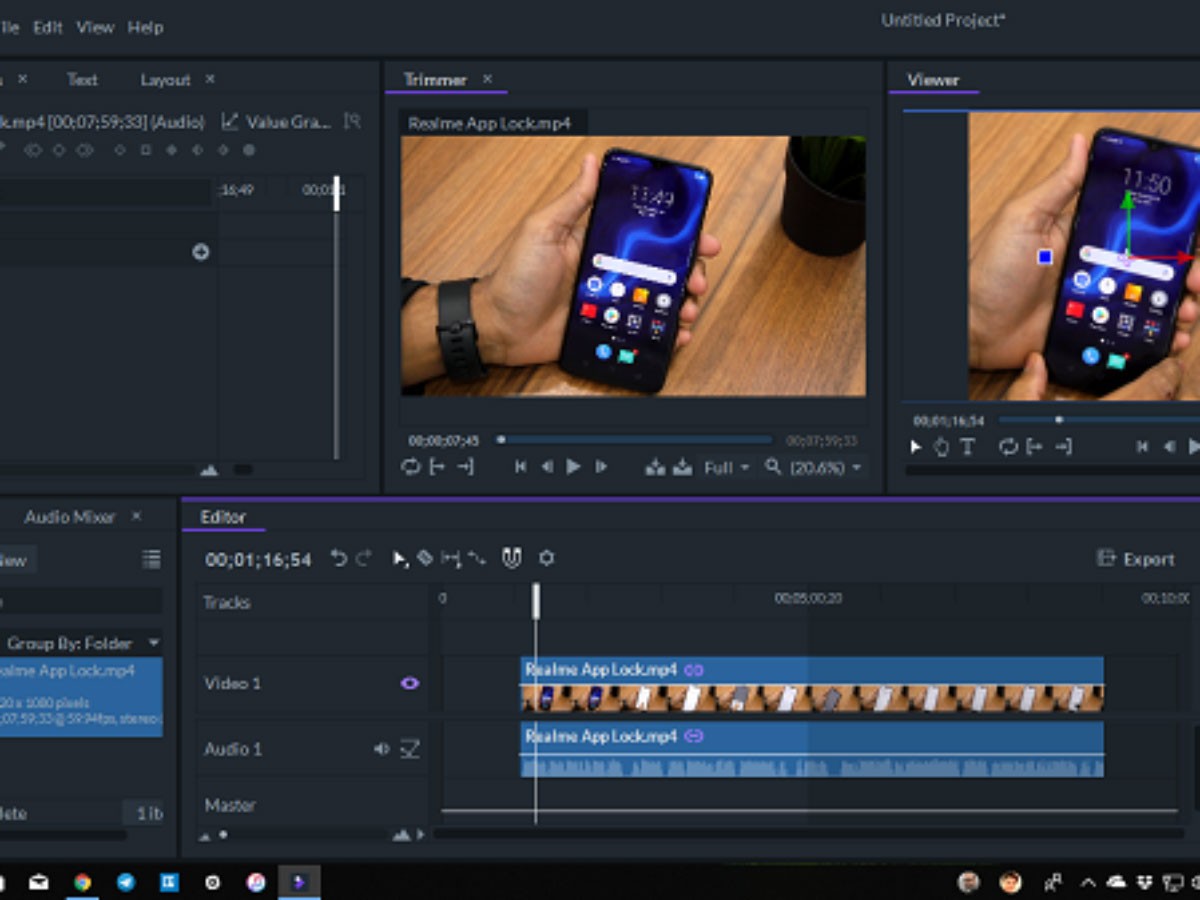
Task: Play the clip in the Trimmer
Action: (x=573, y=466)
